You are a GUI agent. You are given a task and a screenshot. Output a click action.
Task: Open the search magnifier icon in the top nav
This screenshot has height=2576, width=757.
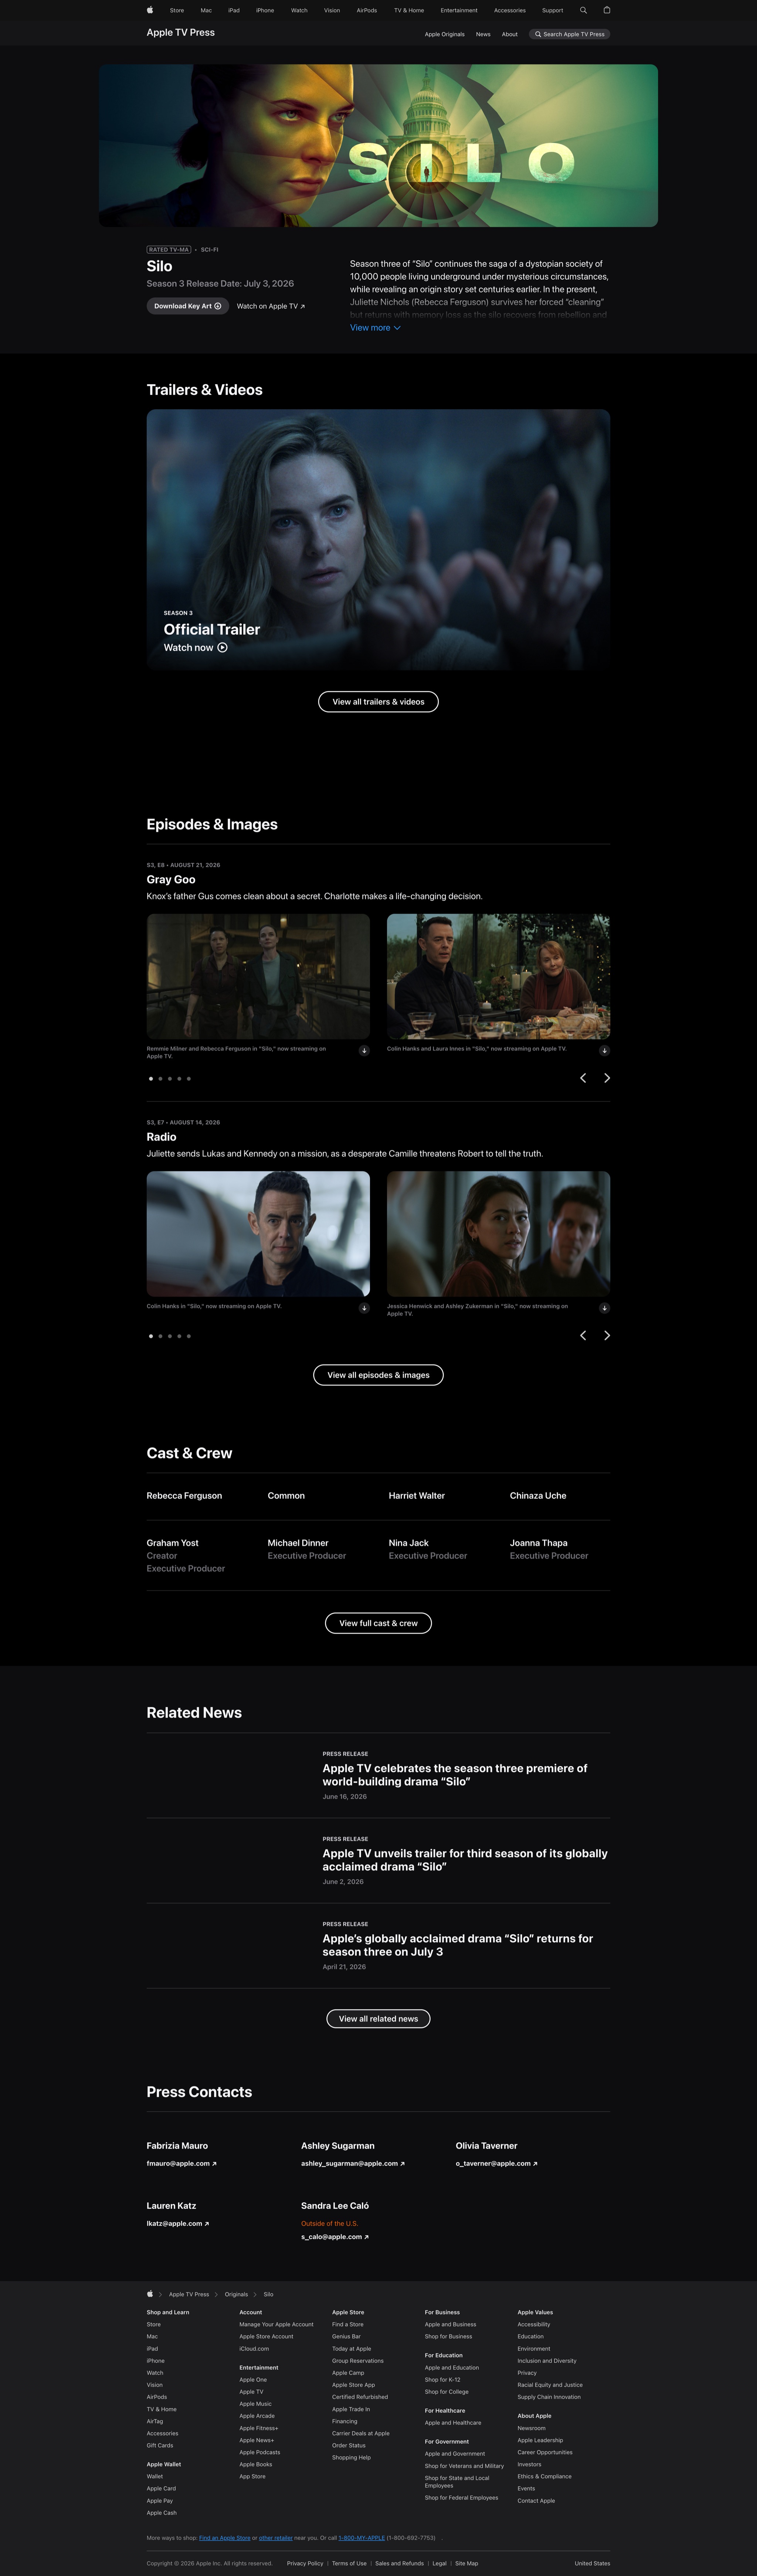click(583, 10)
